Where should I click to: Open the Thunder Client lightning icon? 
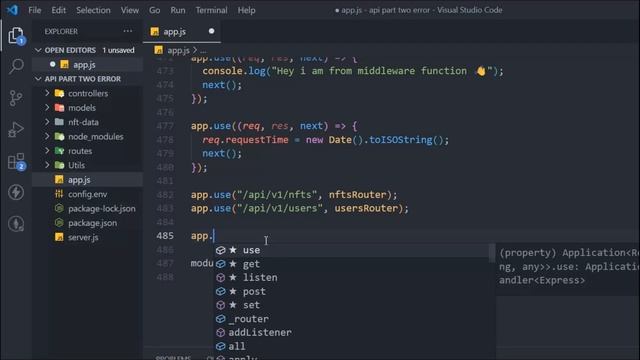16,192
